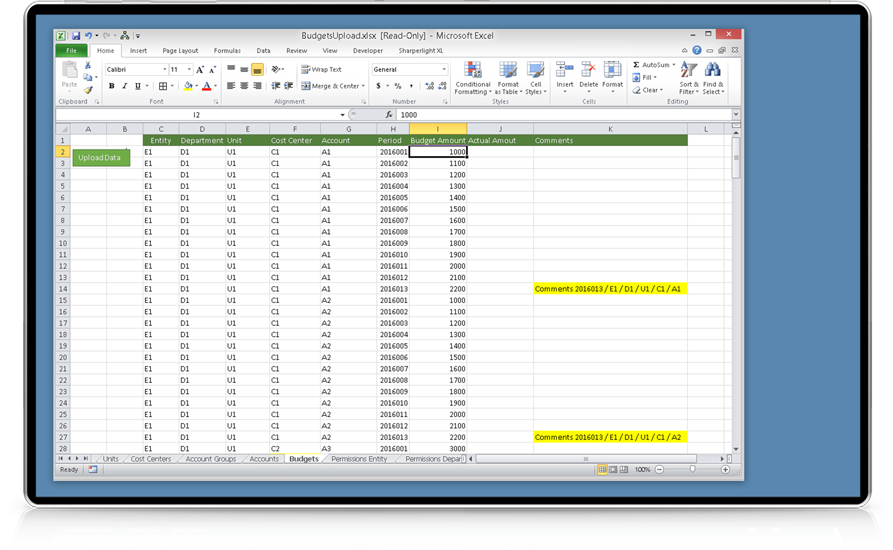Image resolution: width=893 pixels, height=550 pixels.
Task: Expand borders dropdown arrow
Action: (x=172, y=86)
